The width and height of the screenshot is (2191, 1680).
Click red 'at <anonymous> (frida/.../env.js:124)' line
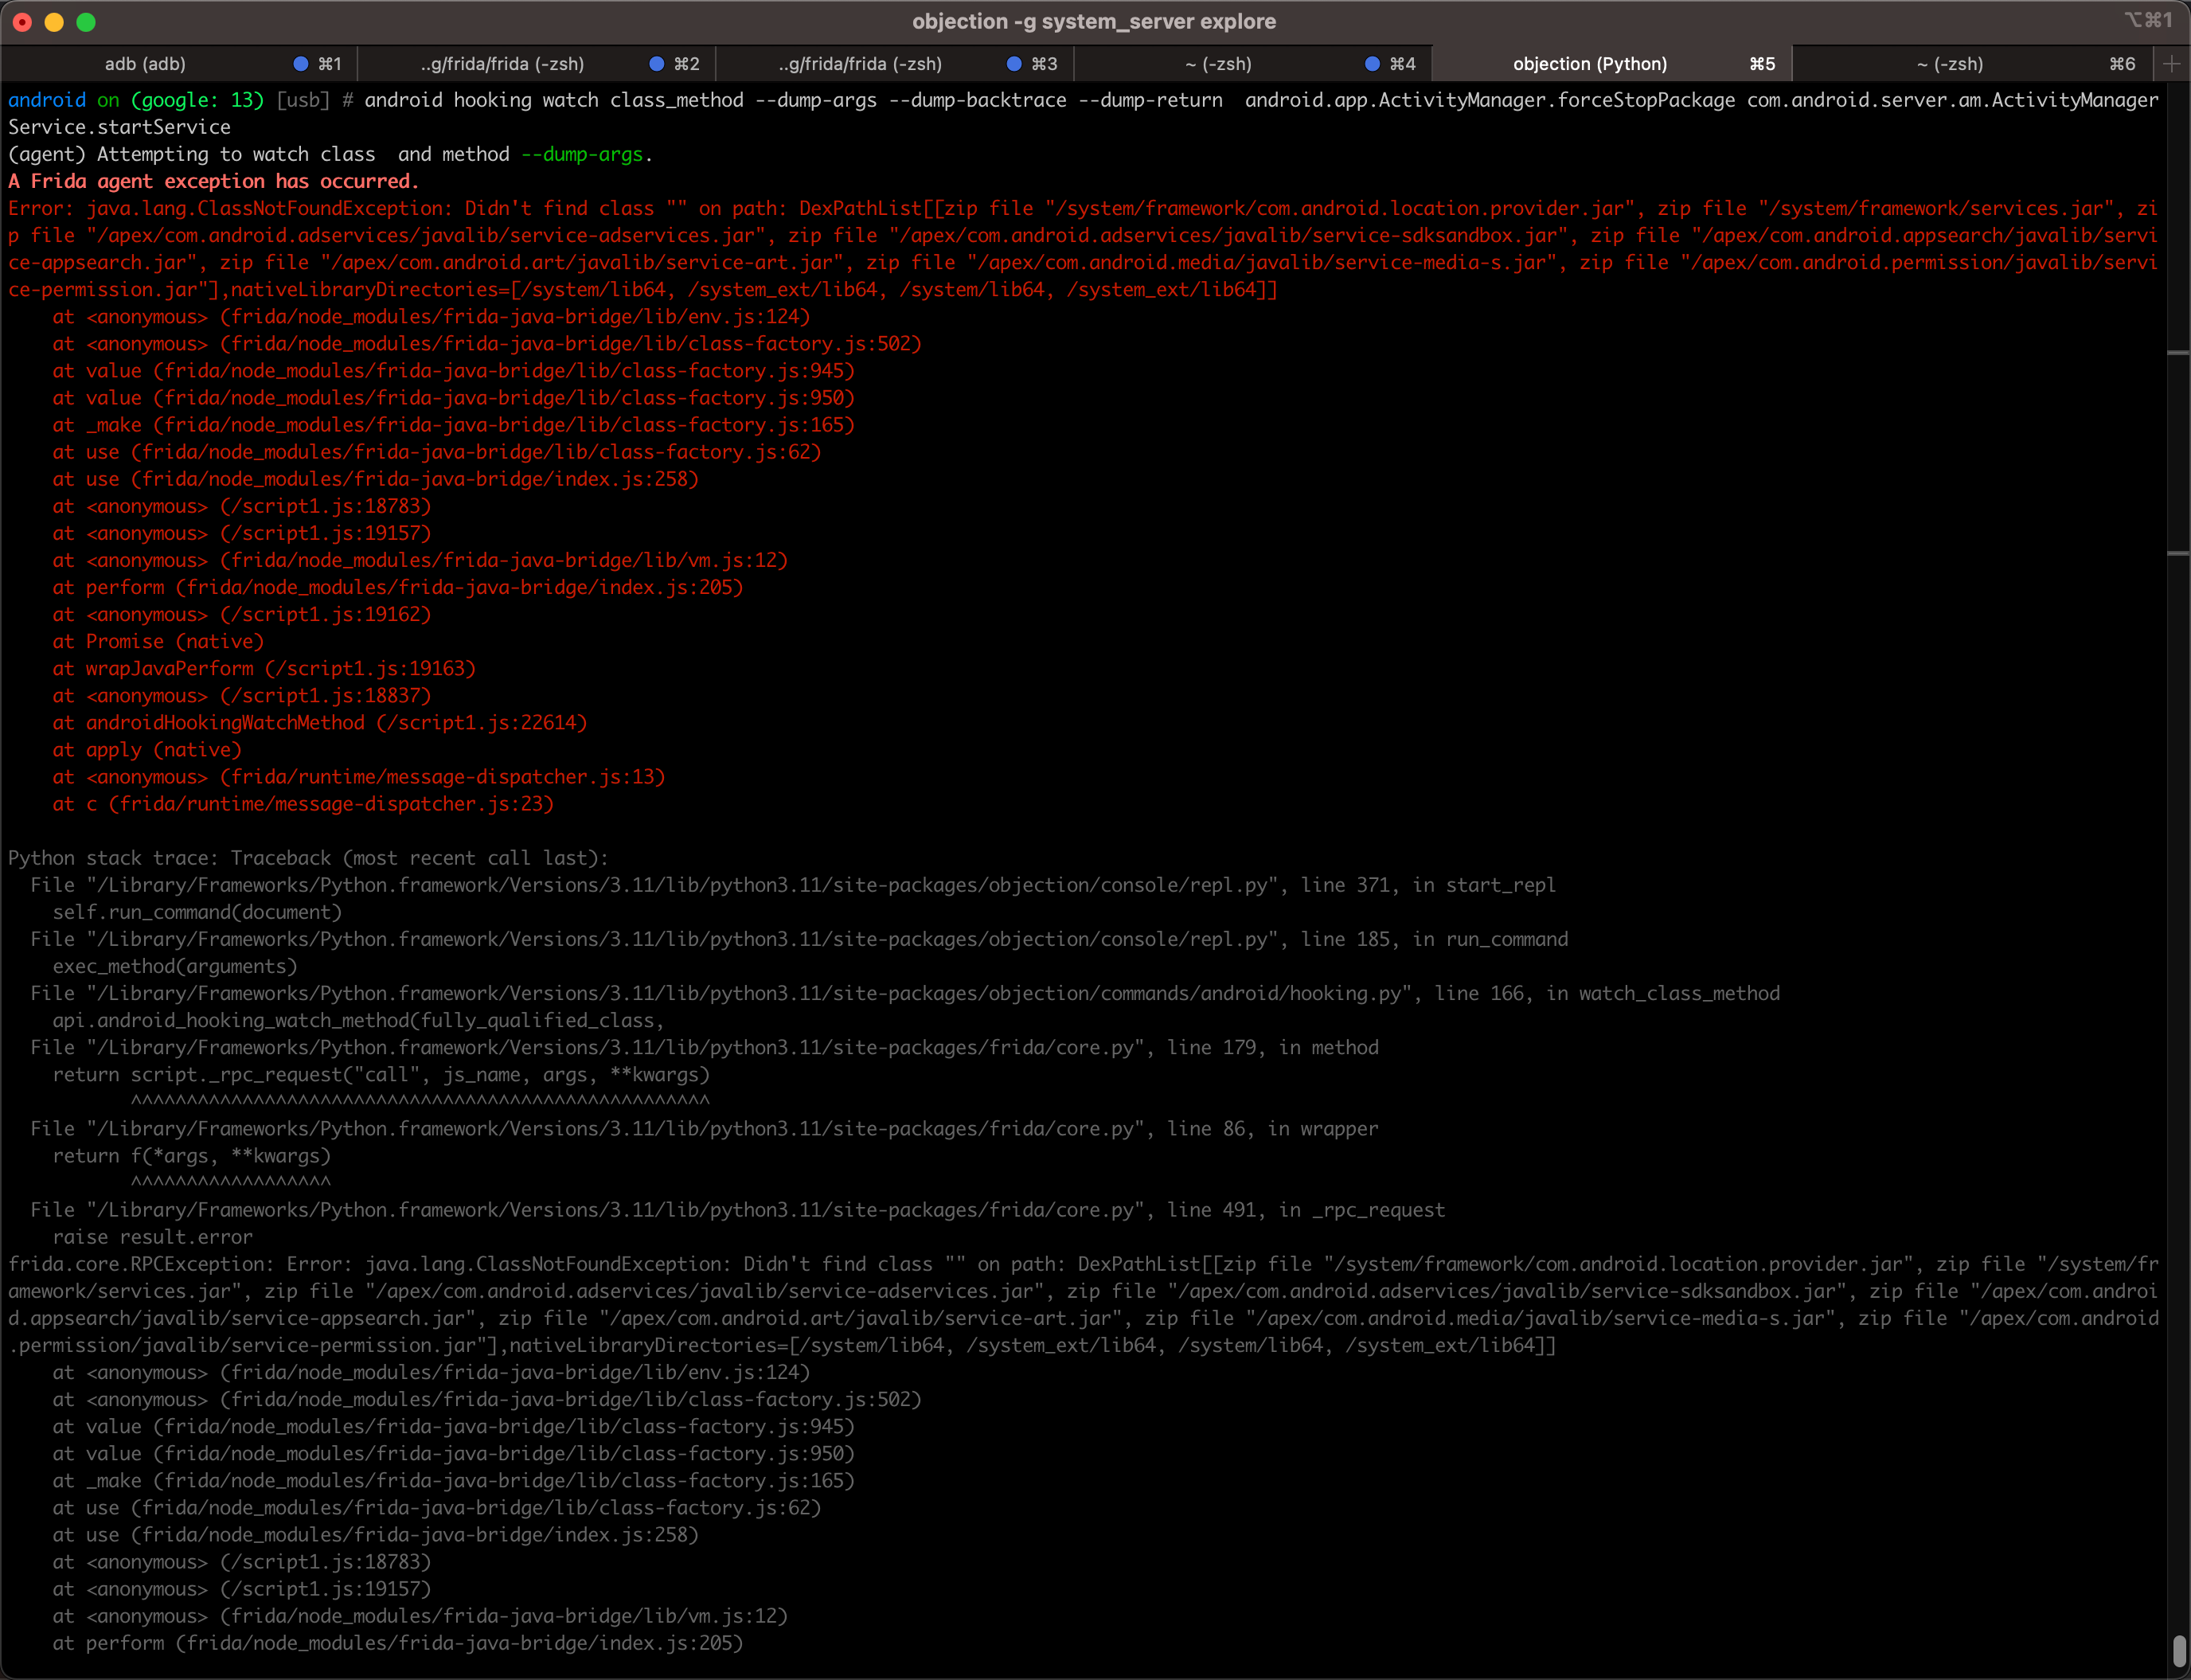431,316
